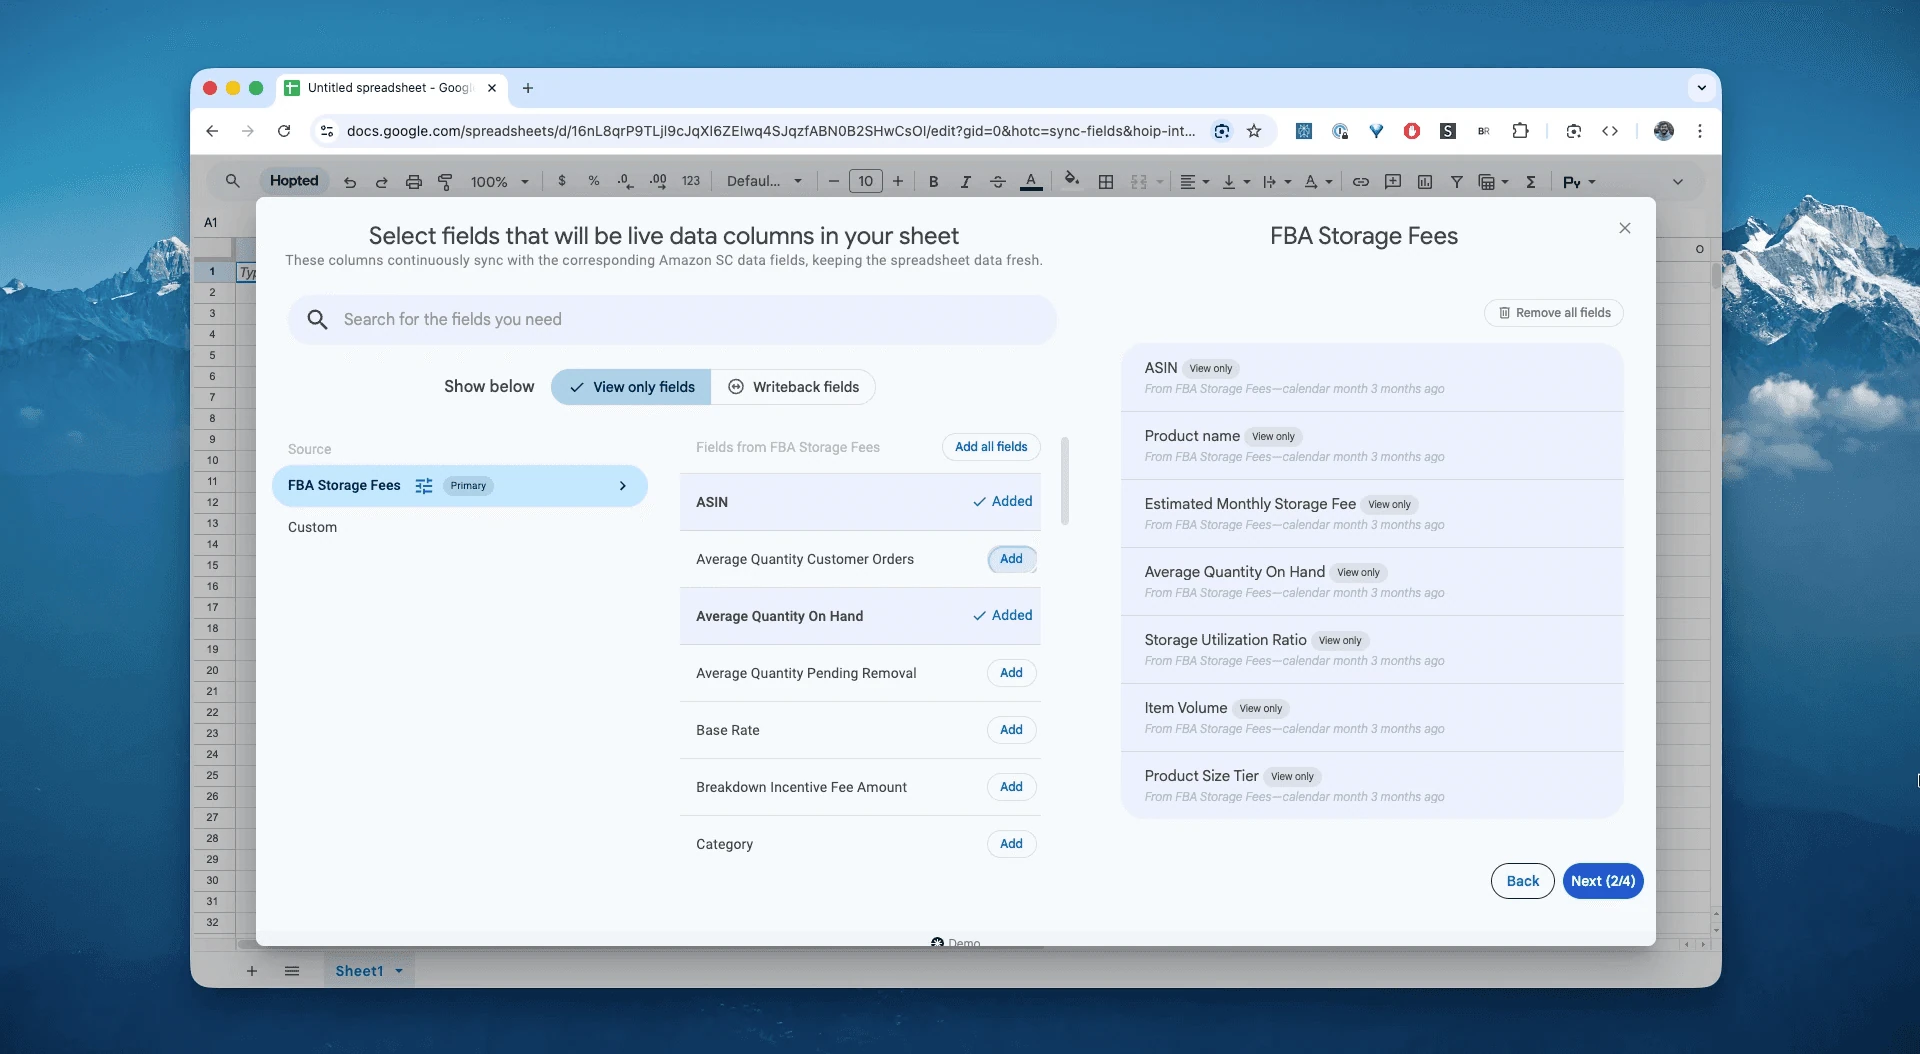Toggle the Added state for ASIN field
1920x1054 pixels.
click(1003, 501)
